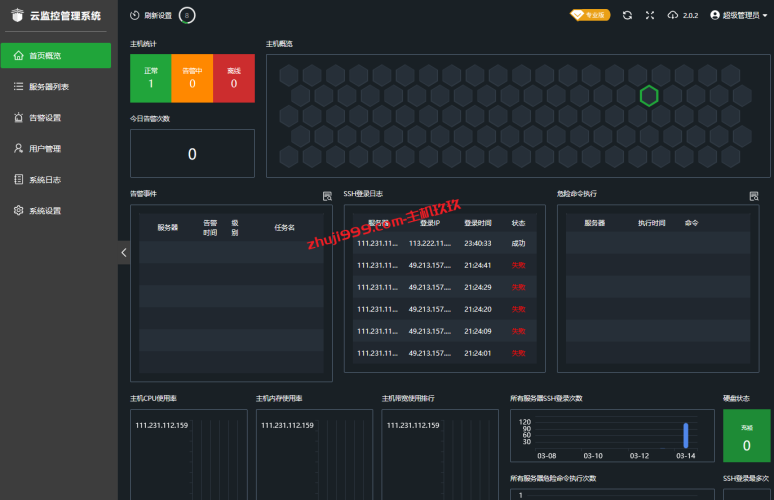Screen dimensions: 774x500
Task: Click the alarm bell icon beside 告警设置
Action: coord(18,117)
